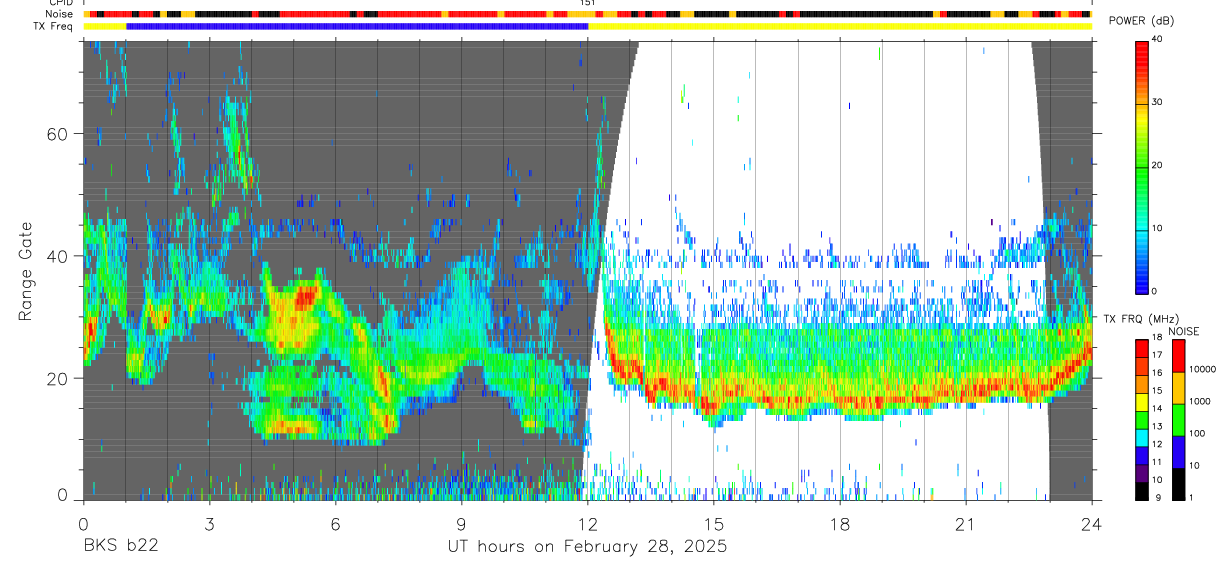Select the 30 label on POWER scale
The height and width of the screenshot is (567, 1228).
(1158, 102)
